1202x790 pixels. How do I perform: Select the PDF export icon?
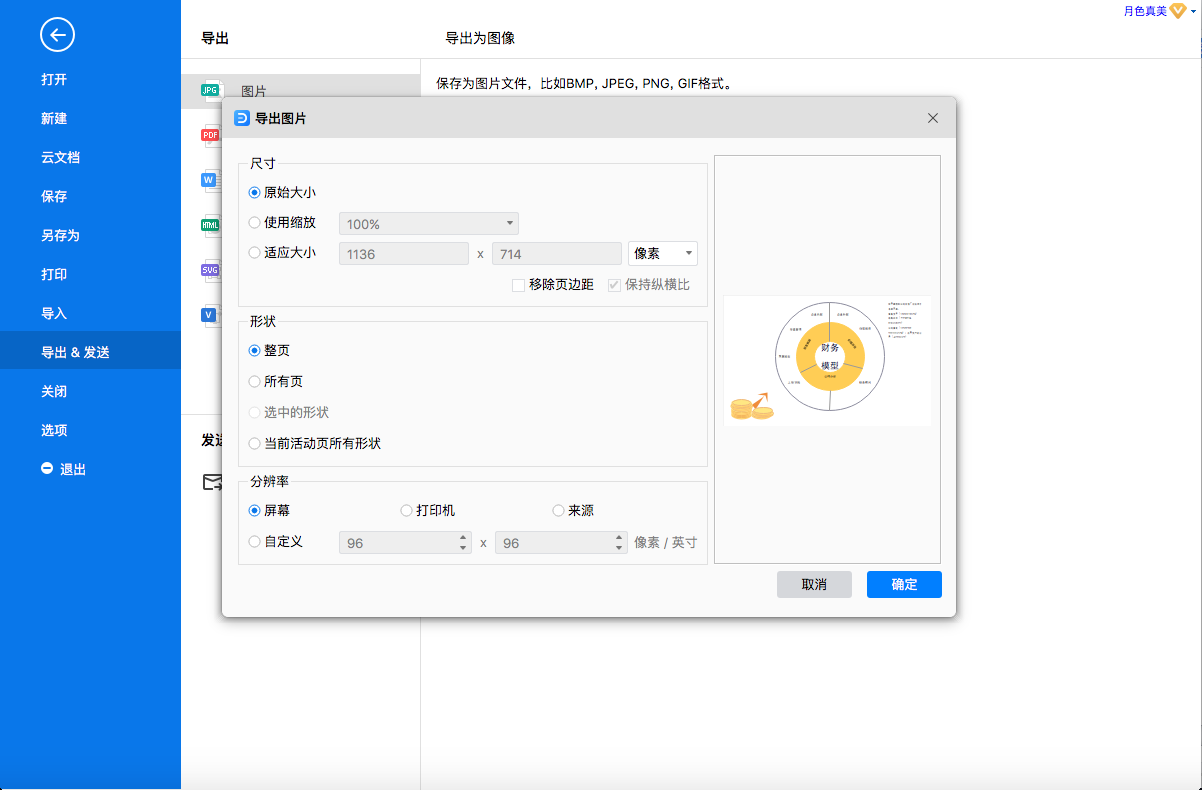[210, 135]
